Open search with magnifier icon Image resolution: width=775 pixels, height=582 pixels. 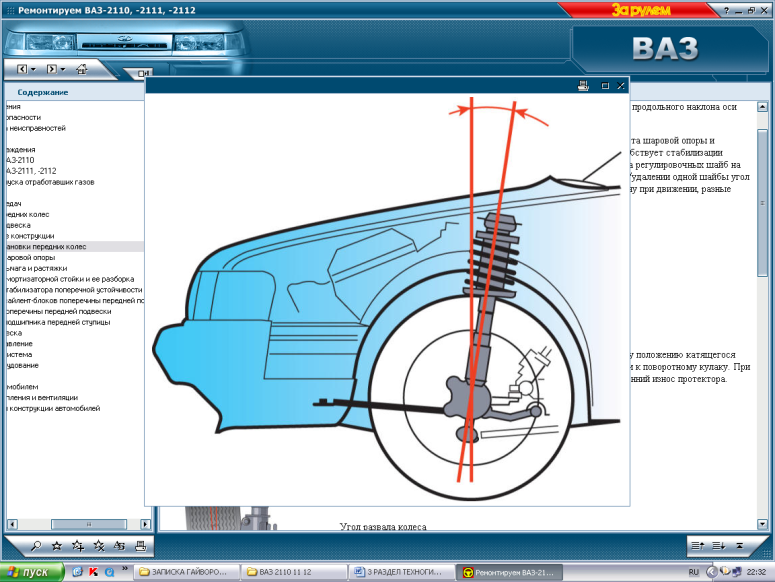click(36, 546)
